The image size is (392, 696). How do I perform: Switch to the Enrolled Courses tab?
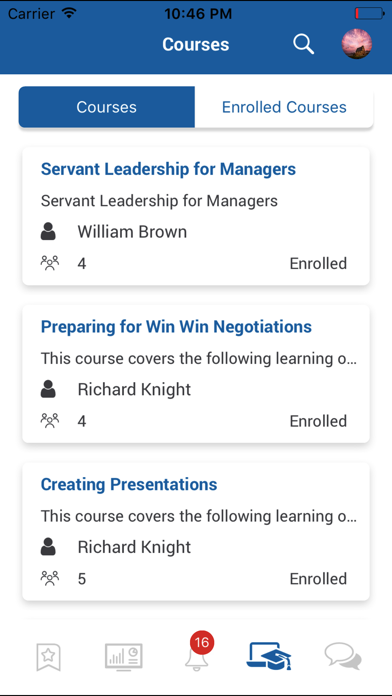[284, 107]
